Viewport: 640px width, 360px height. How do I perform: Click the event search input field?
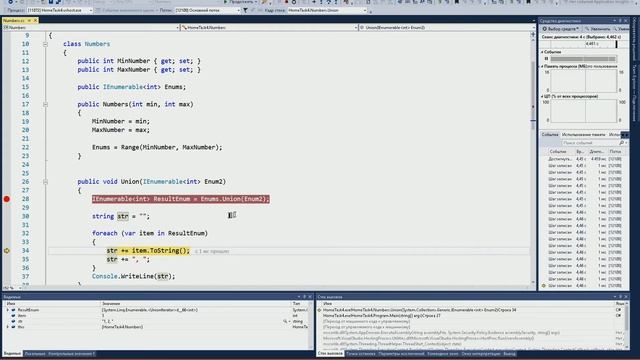tap(589, 143)
